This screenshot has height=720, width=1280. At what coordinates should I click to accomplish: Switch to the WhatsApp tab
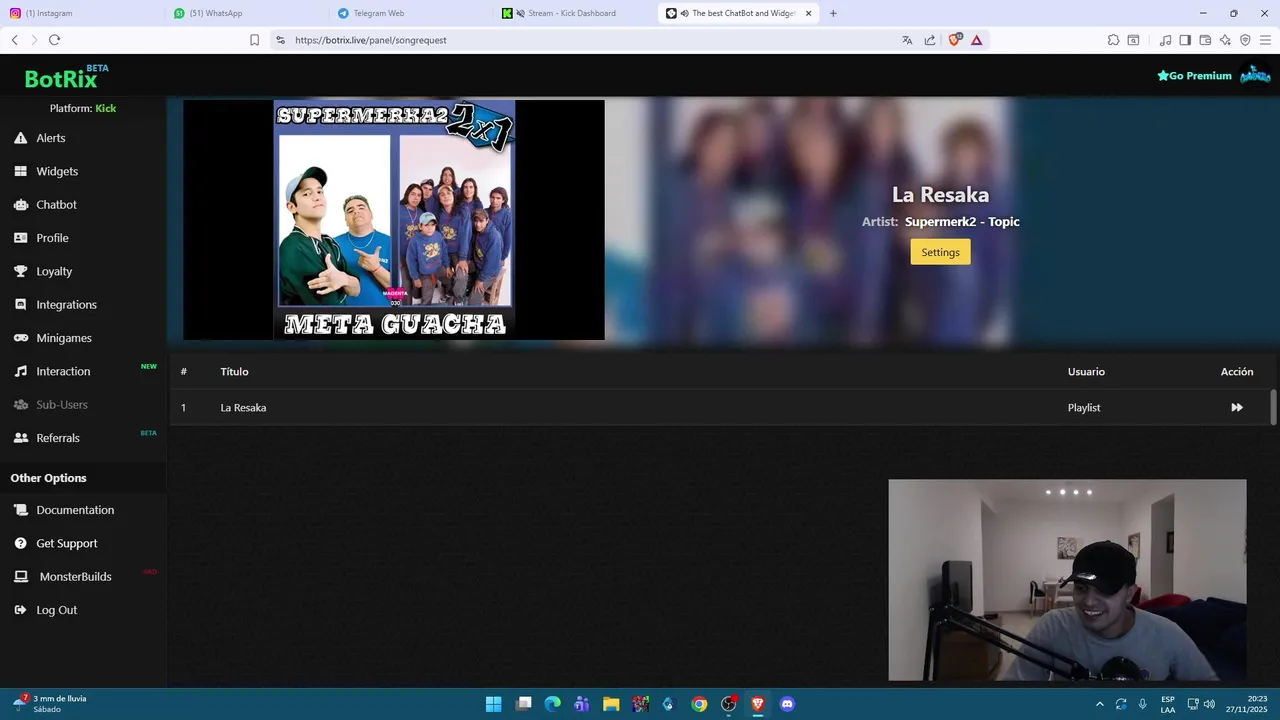[245, 13]
